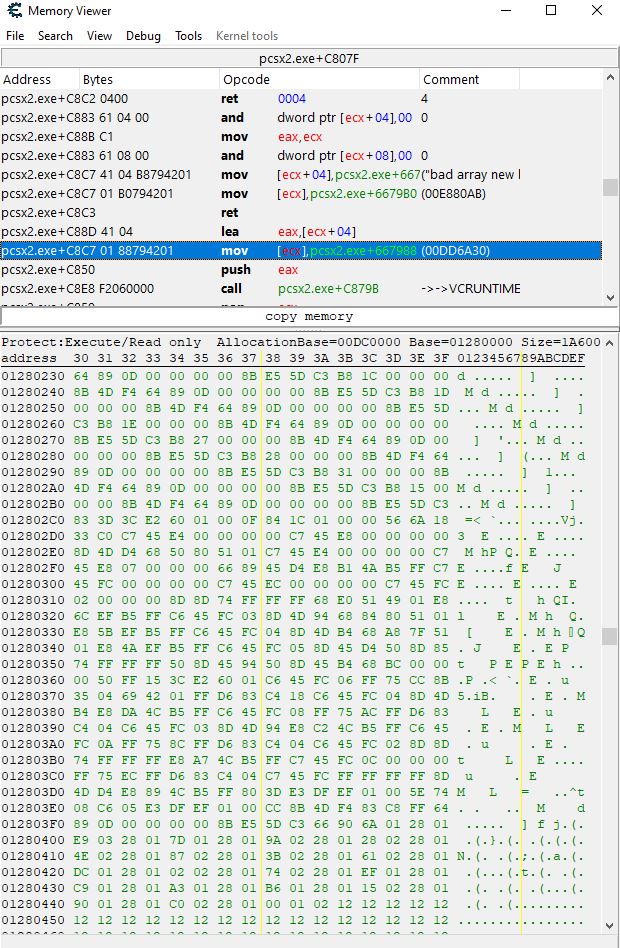
Task: Open the File menu
Action: click(15, 36)
